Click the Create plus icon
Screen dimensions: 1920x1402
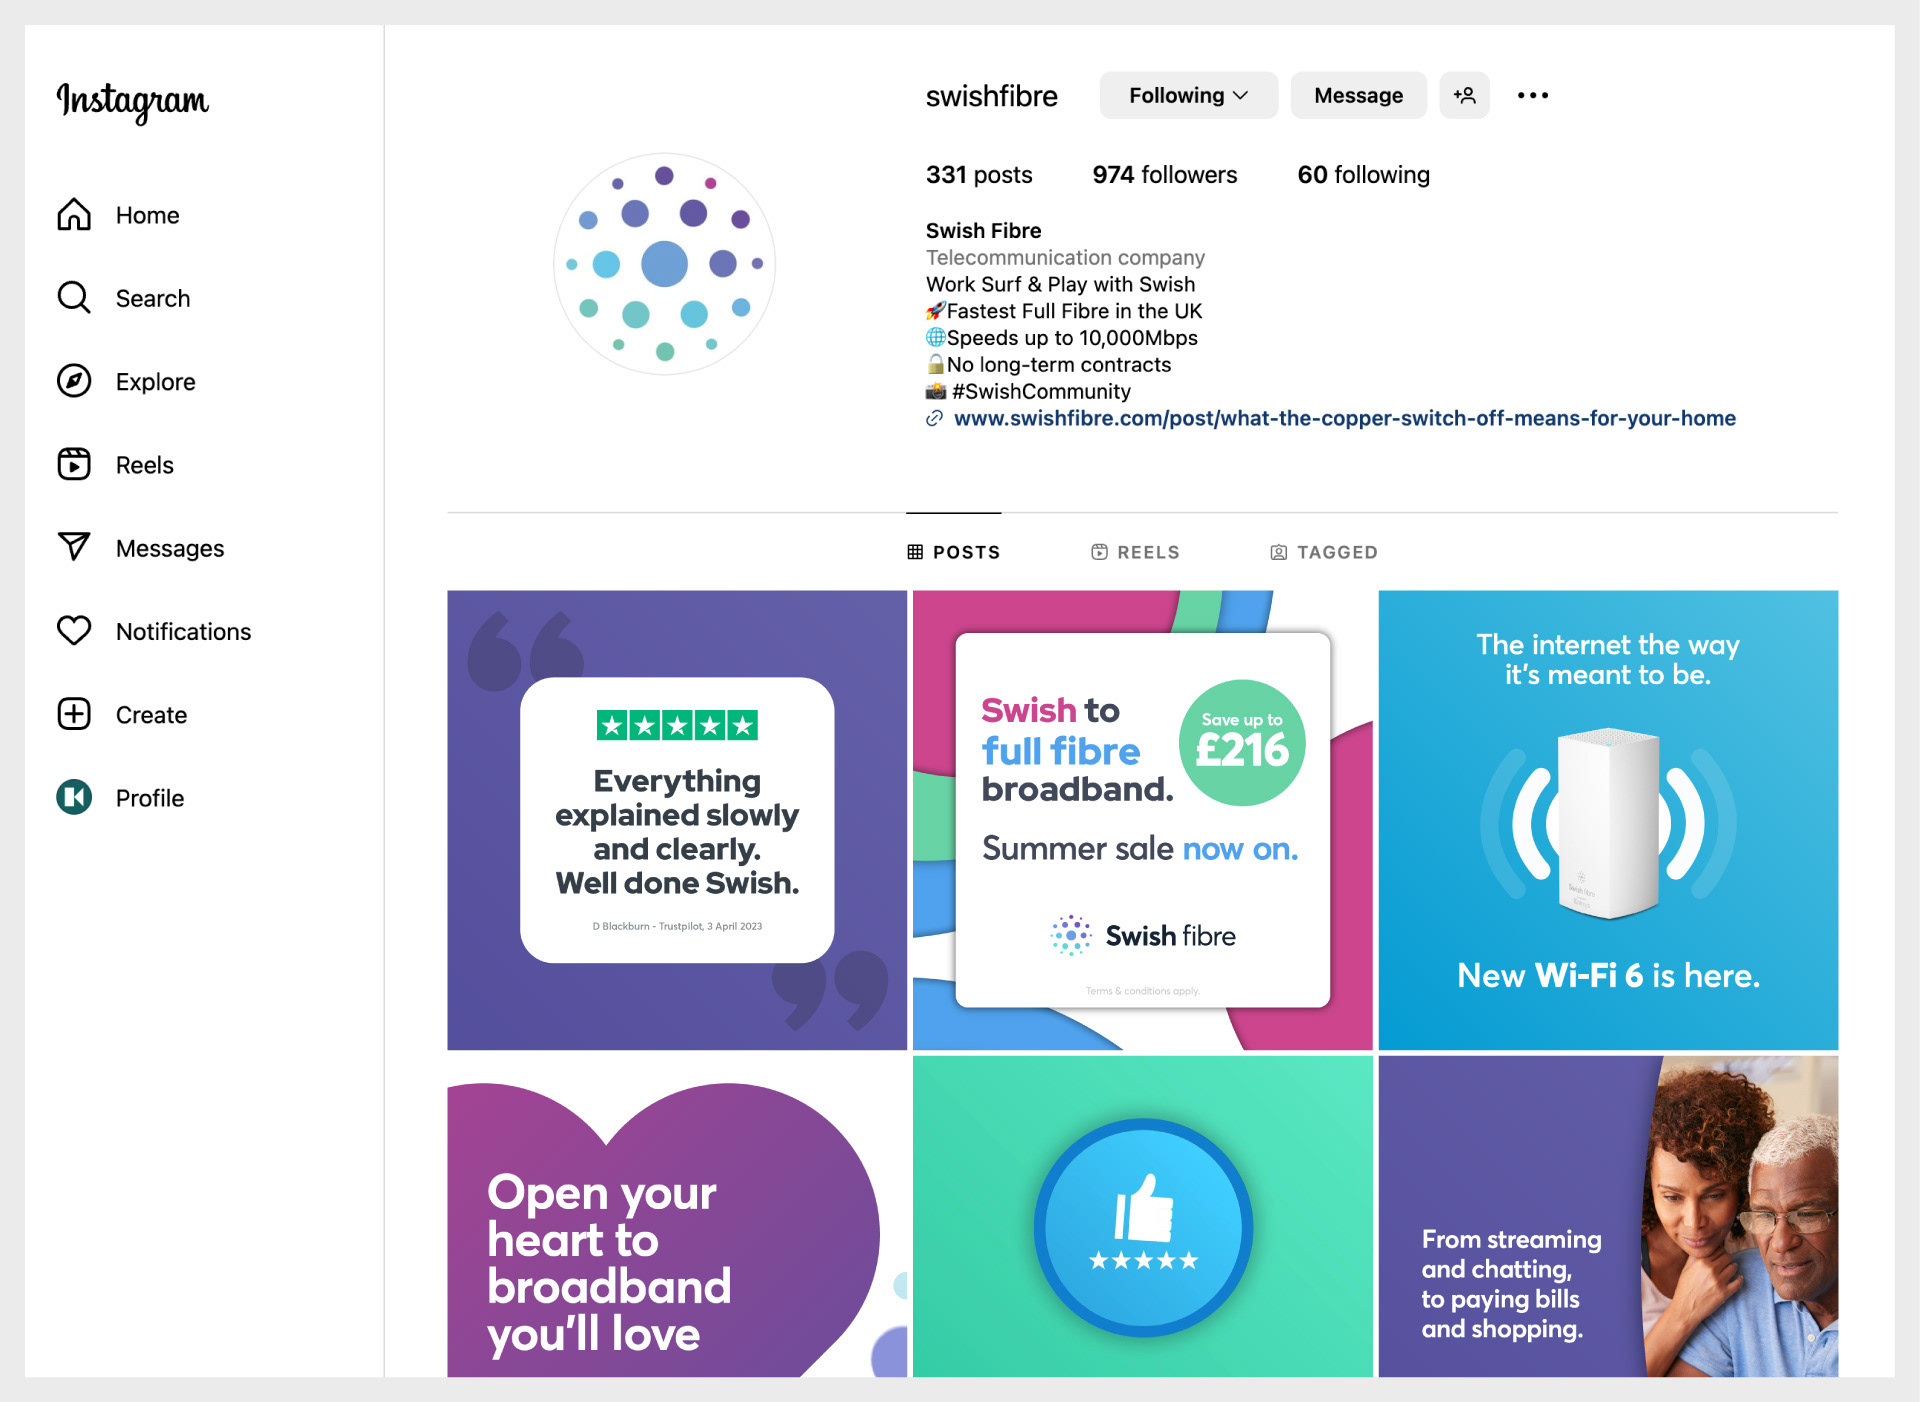[x=74, y=714]
